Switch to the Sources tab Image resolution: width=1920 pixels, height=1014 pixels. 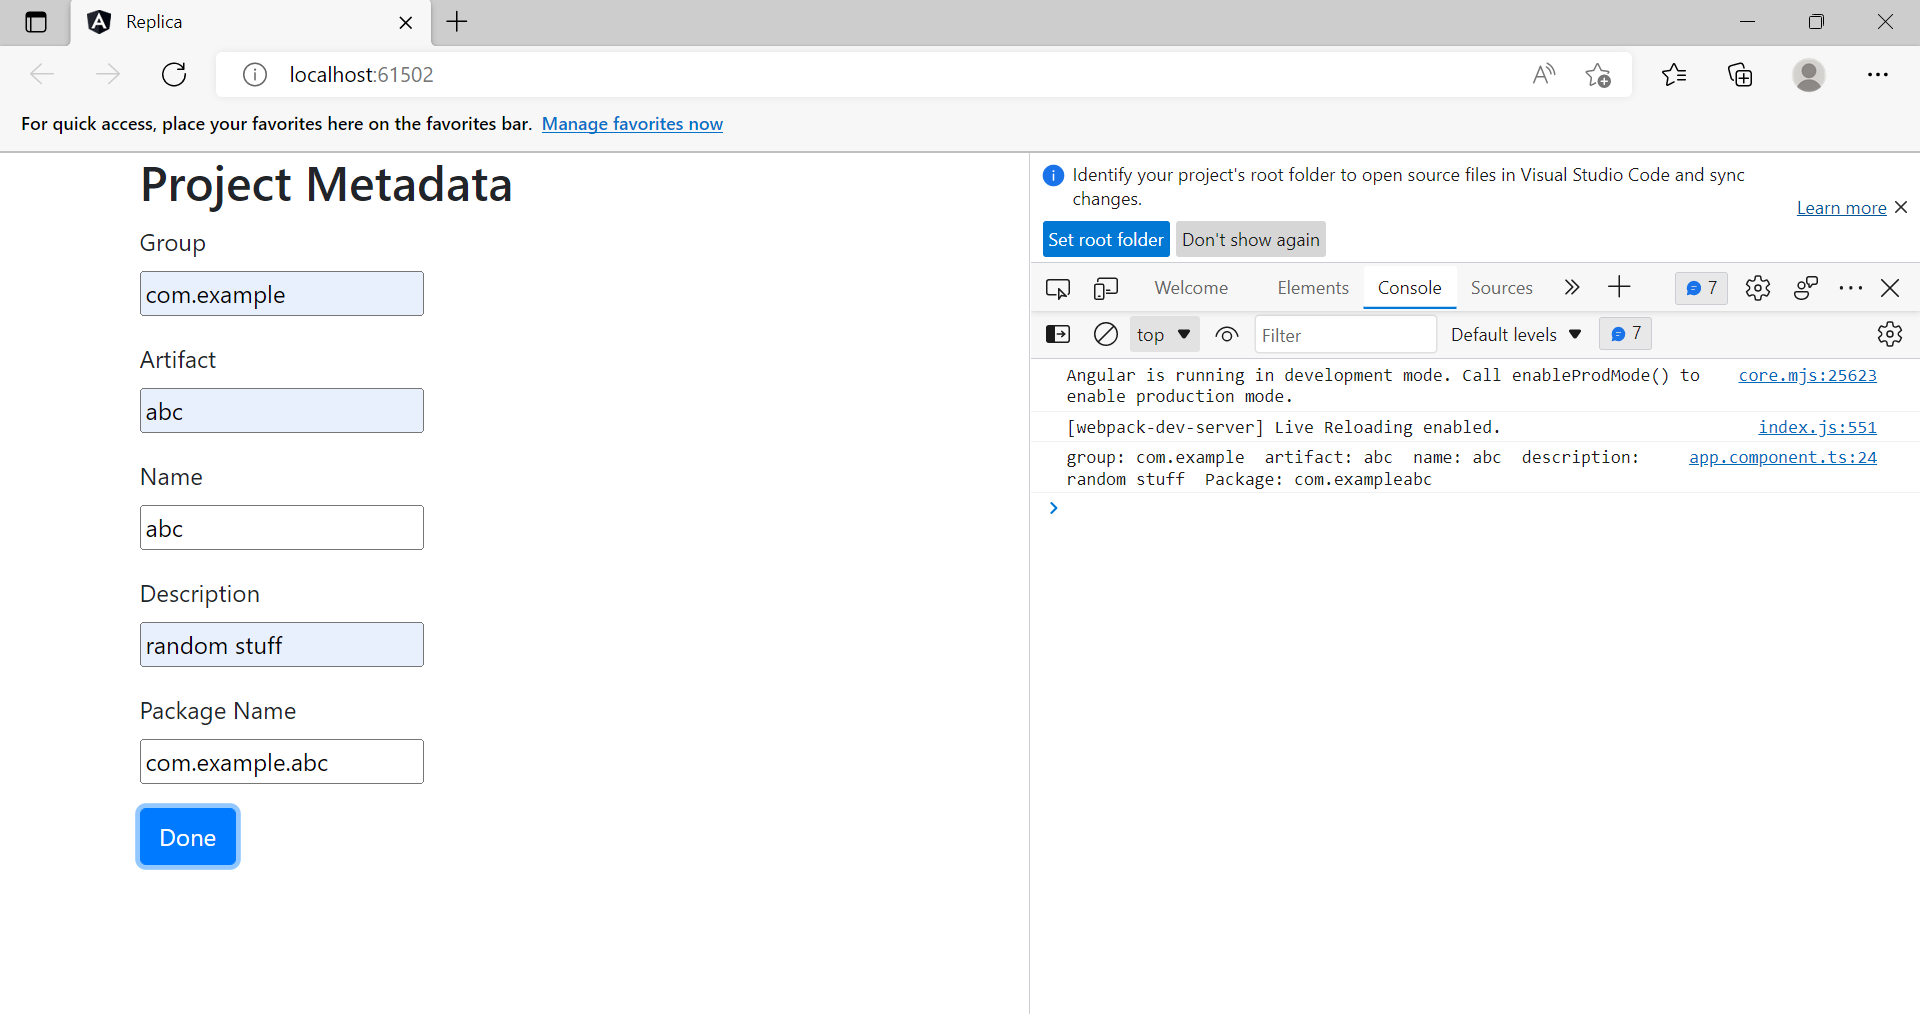[1501, 288]
